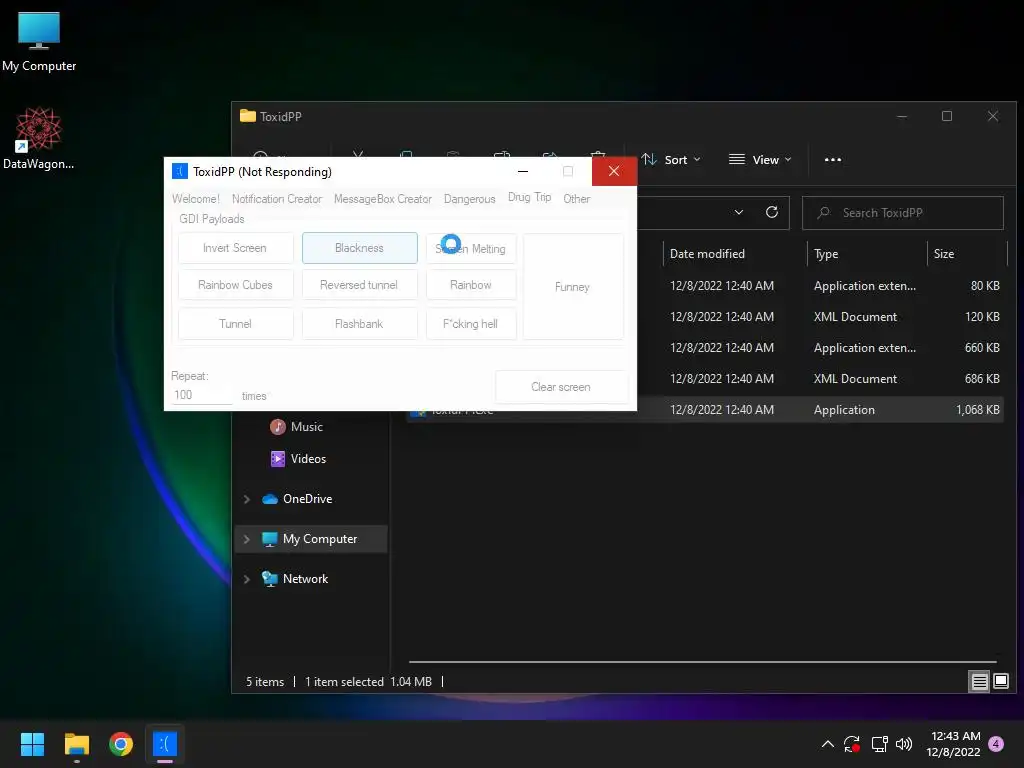Open the My Computer desktop icon
This screenshot has height=768, width=1024.
click(x=39, y=40)
